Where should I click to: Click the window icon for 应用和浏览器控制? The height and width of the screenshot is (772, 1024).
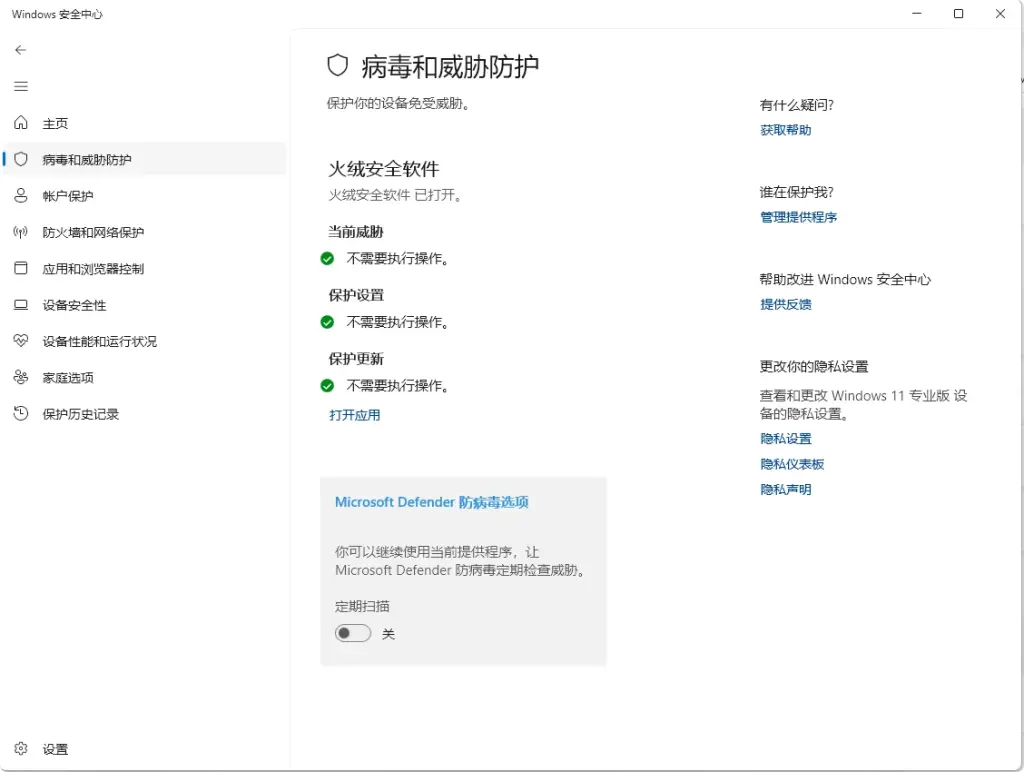pyautogui.click(x=21, y=268)
